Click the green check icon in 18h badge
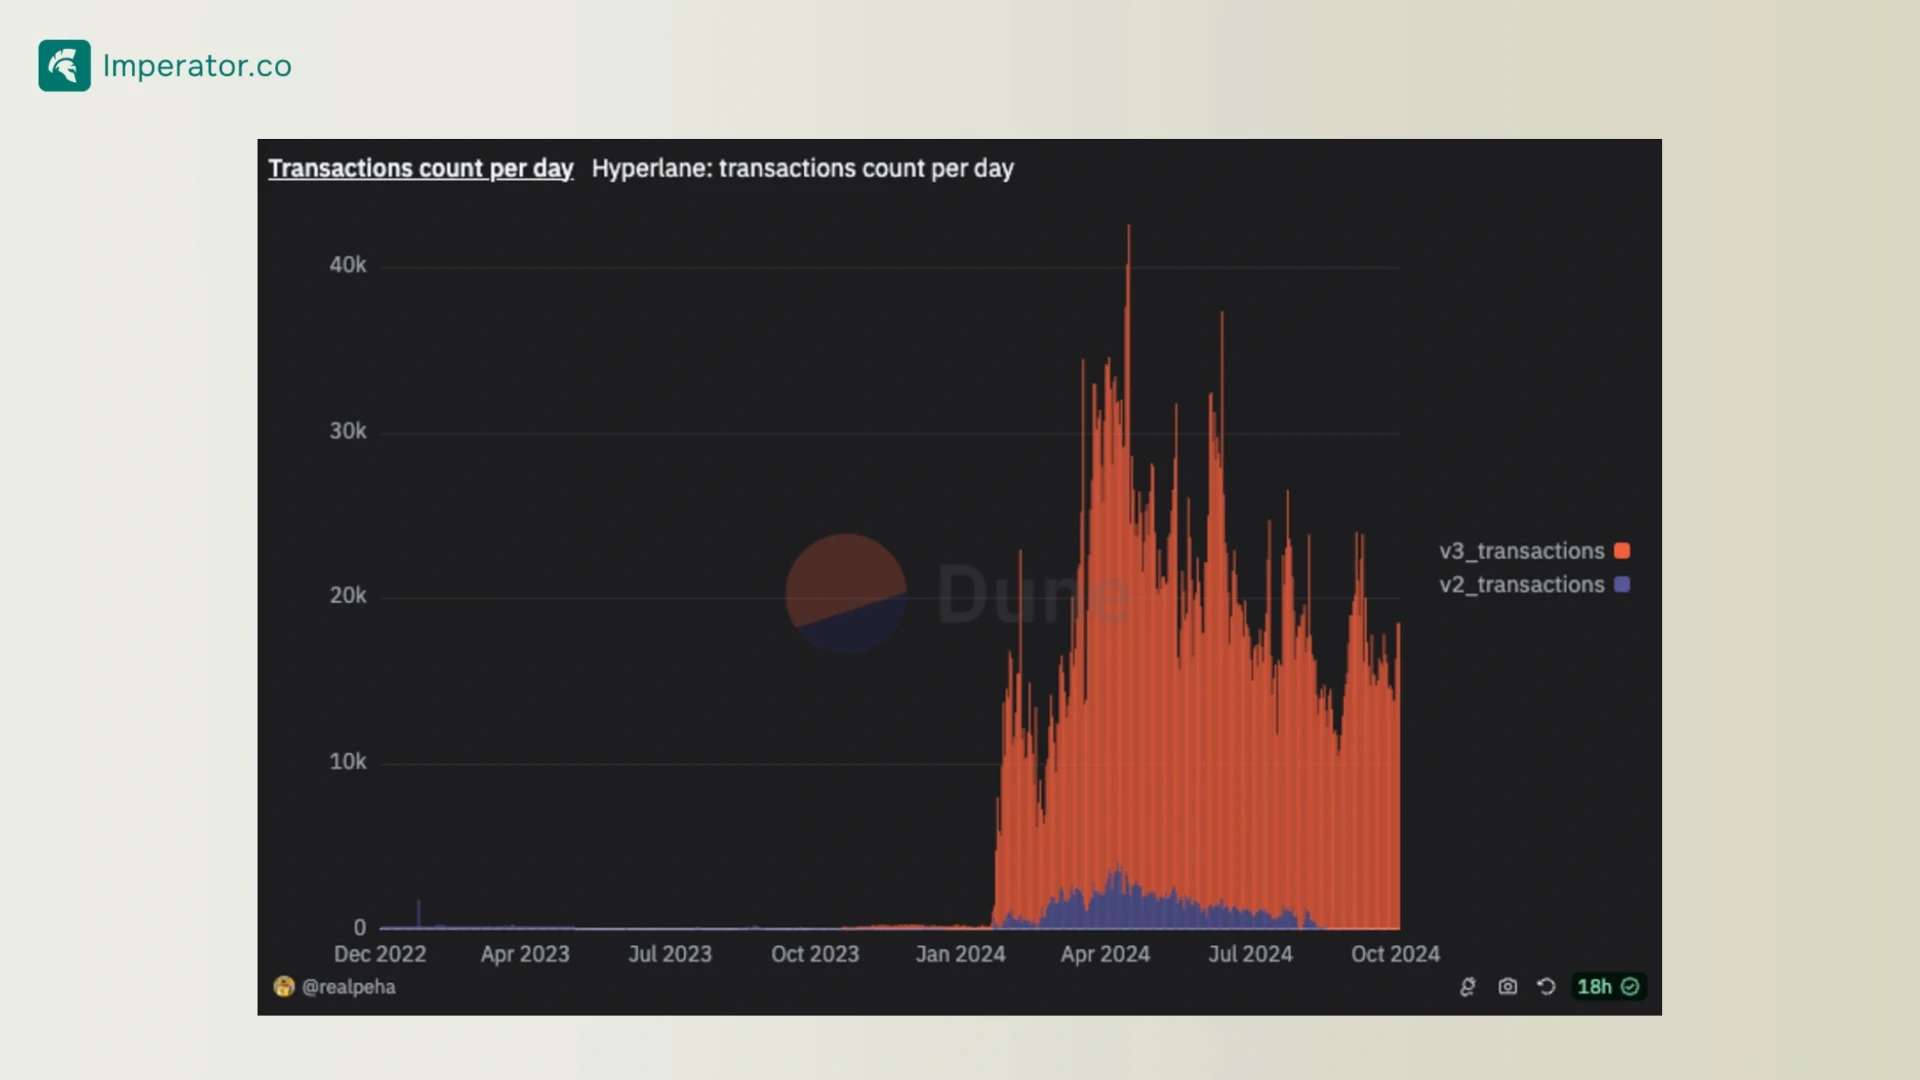 coord(1630,987)
